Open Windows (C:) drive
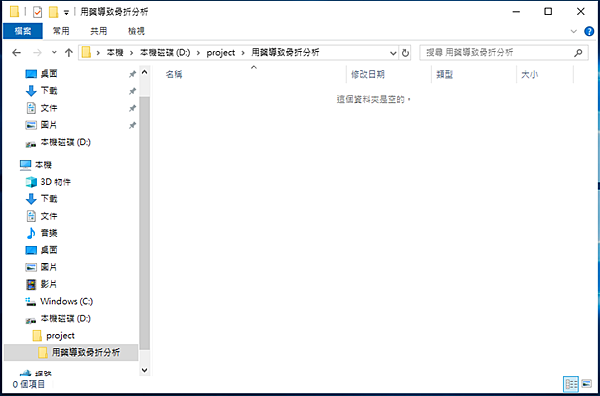This screenshot has height=396, width=600. coord(67,301)
